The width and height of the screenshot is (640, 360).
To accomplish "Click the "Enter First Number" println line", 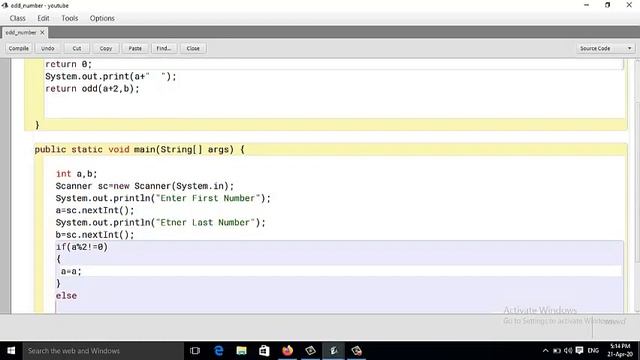I will (163, 198).
